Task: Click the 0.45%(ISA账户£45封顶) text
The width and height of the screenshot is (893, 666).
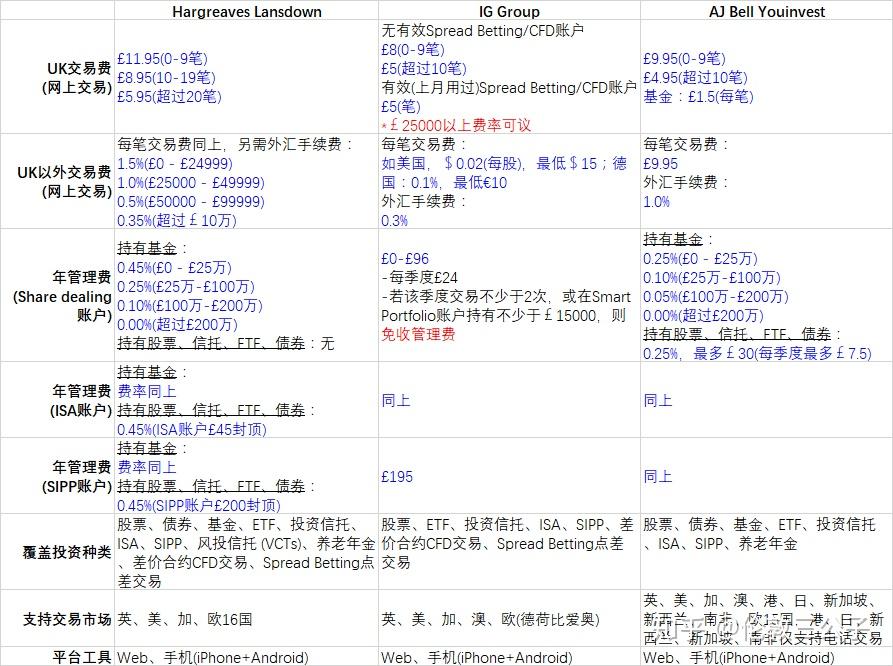Action: [192, 430]
